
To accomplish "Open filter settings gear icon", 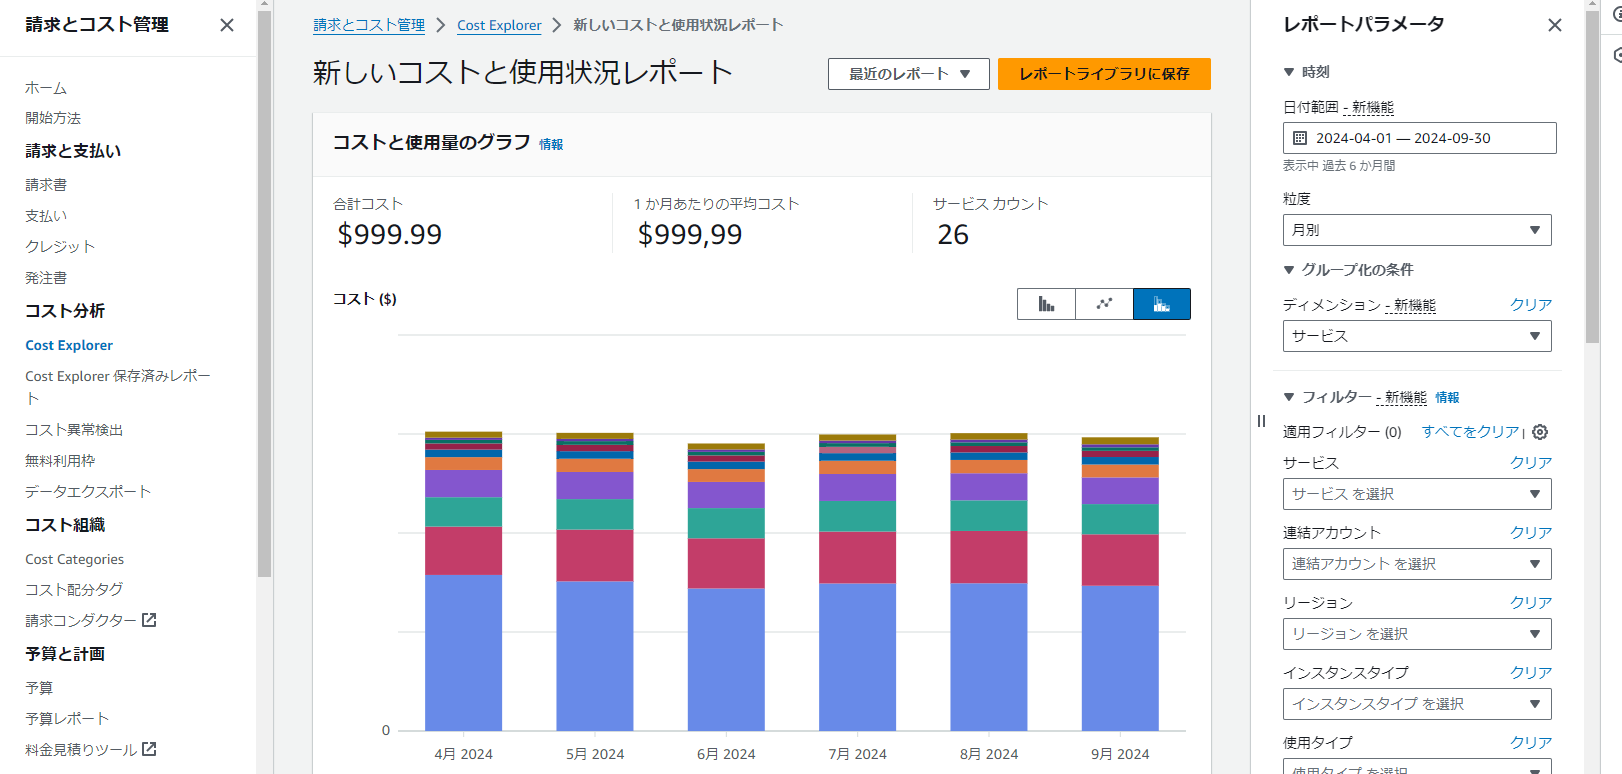I will tap(1540, 432).
